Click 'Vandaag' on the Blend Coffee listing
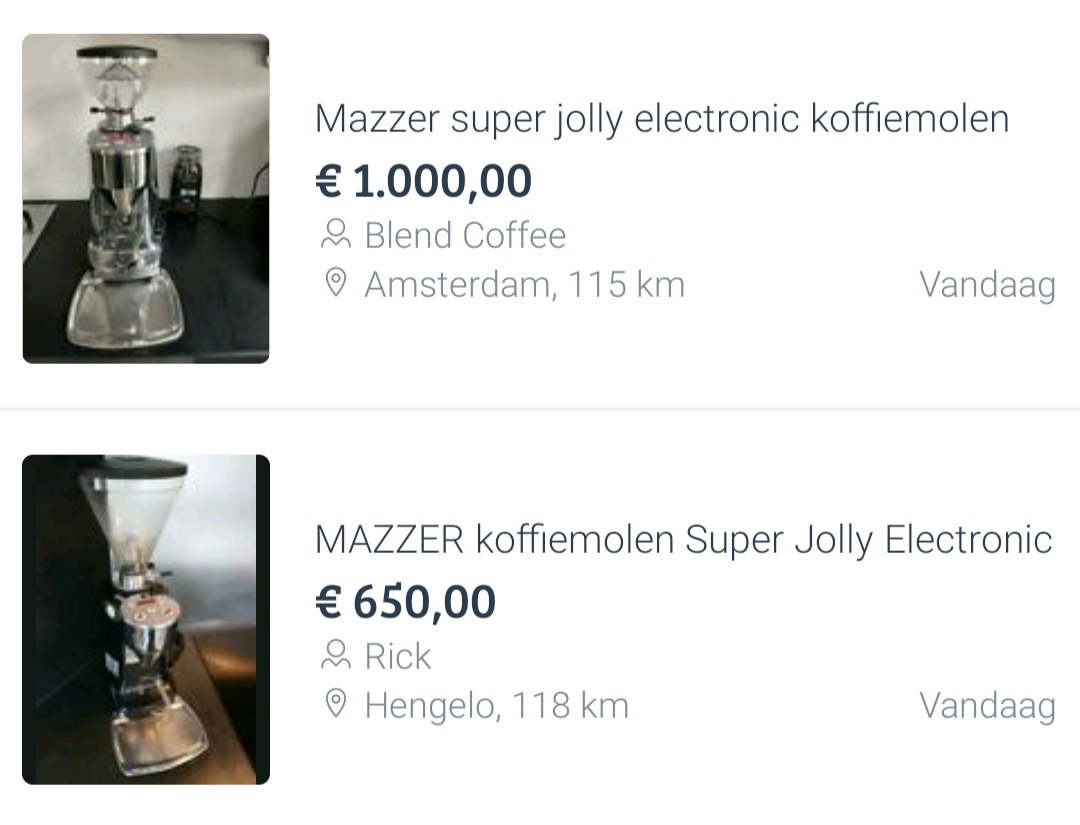This screenshot has height=825, width=1080. 987,285
